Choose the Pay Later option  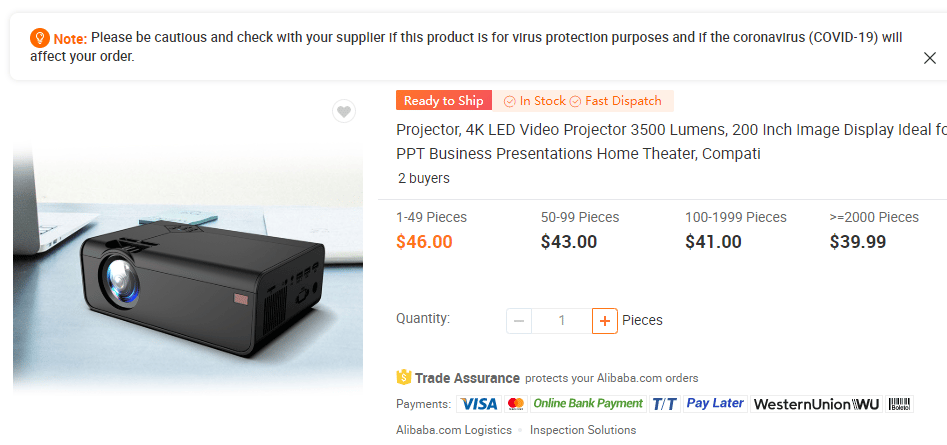(x=716, y=404)
